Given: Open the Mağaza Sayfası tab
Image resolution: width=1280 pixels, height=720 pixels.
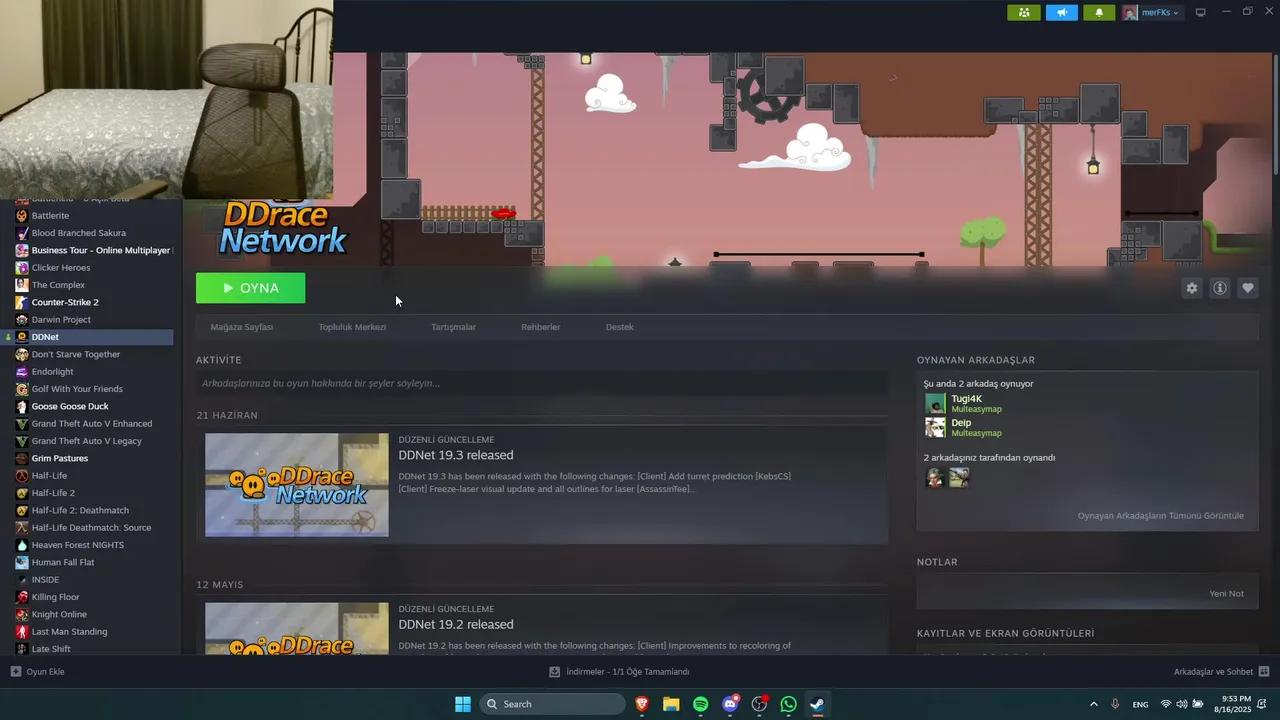Looking at the screenshot, I should (x=242, y=327).
